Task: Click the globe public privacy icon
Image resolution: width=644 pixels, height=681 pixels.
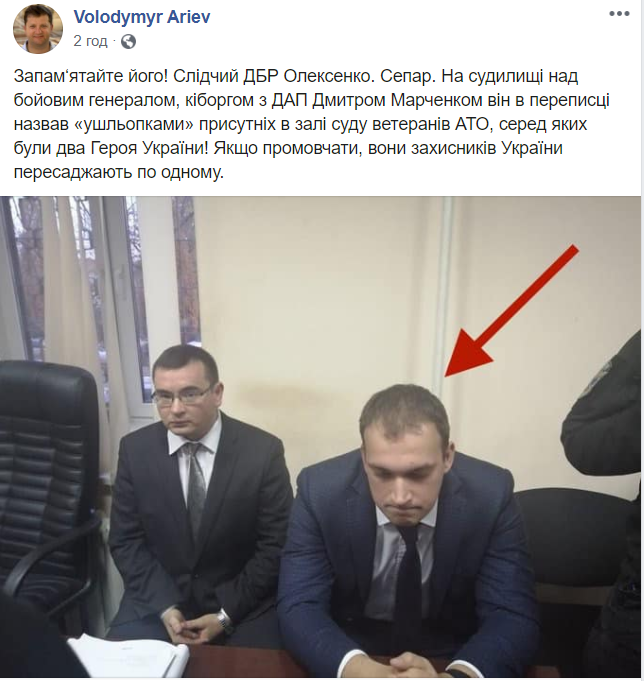Action: [129, 42]
